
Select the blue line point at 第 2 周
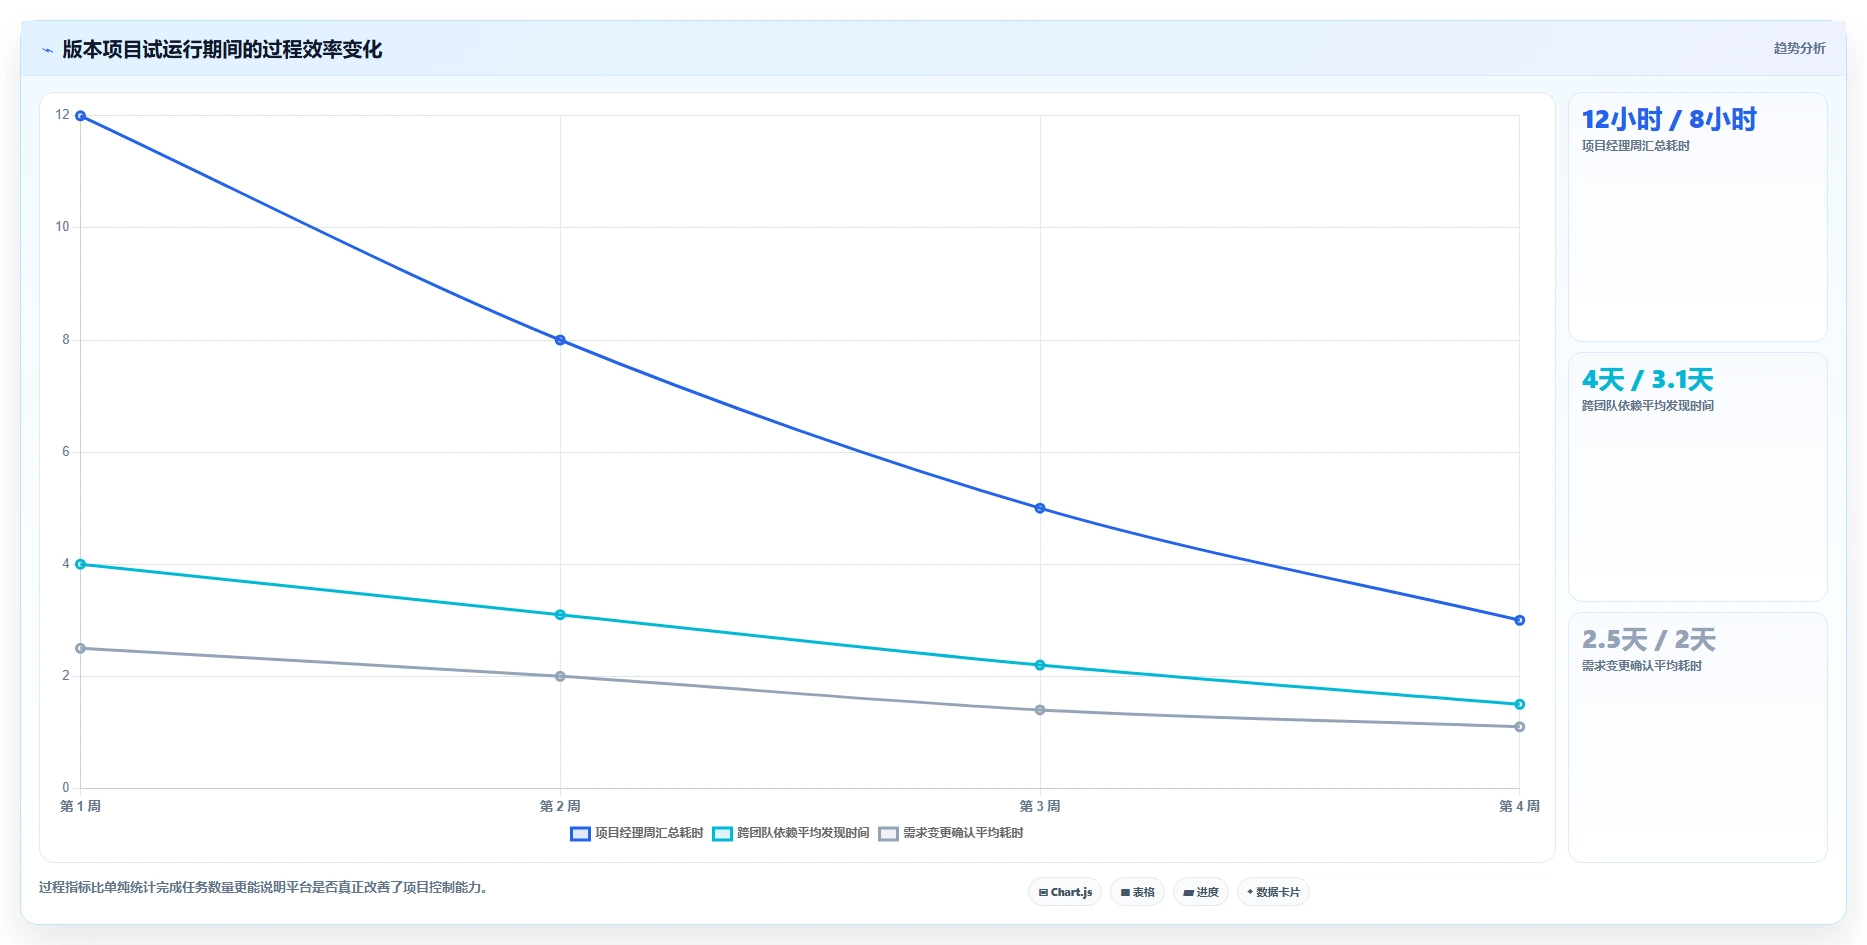click(560, 340)
